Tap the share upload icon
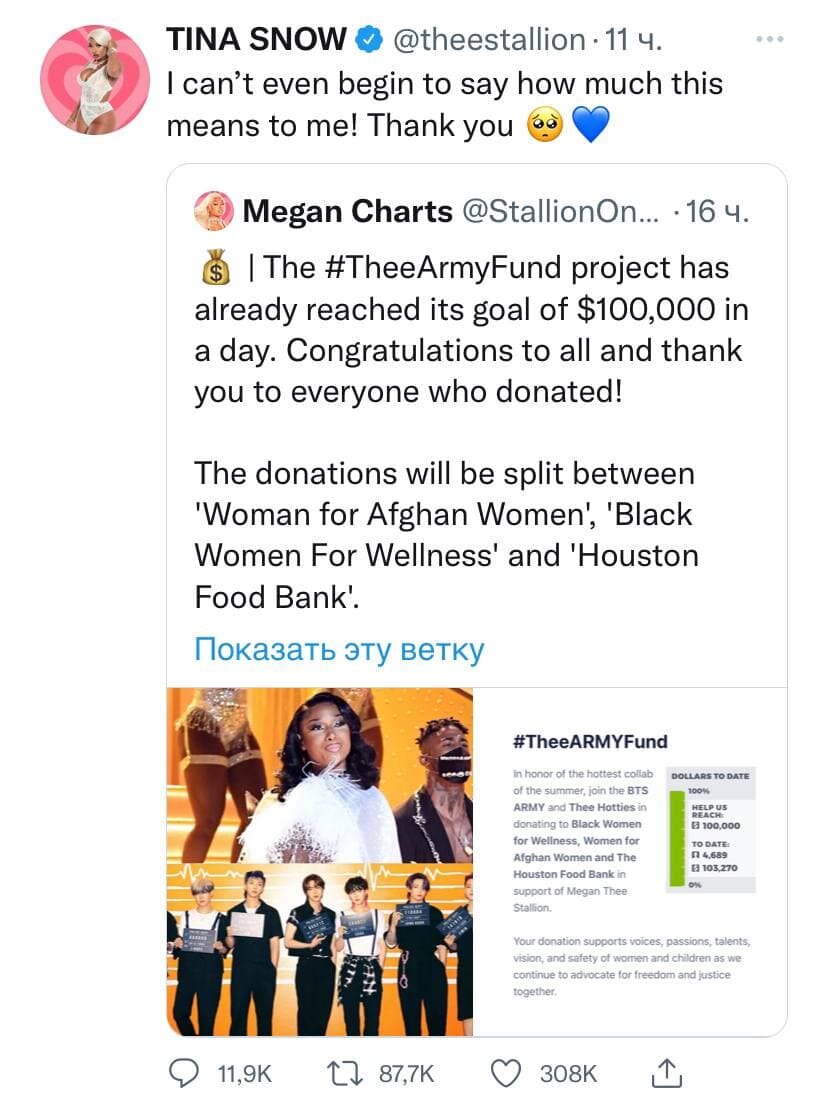The width and height of the screenshot is (828, 1103). pos(664,1072)
